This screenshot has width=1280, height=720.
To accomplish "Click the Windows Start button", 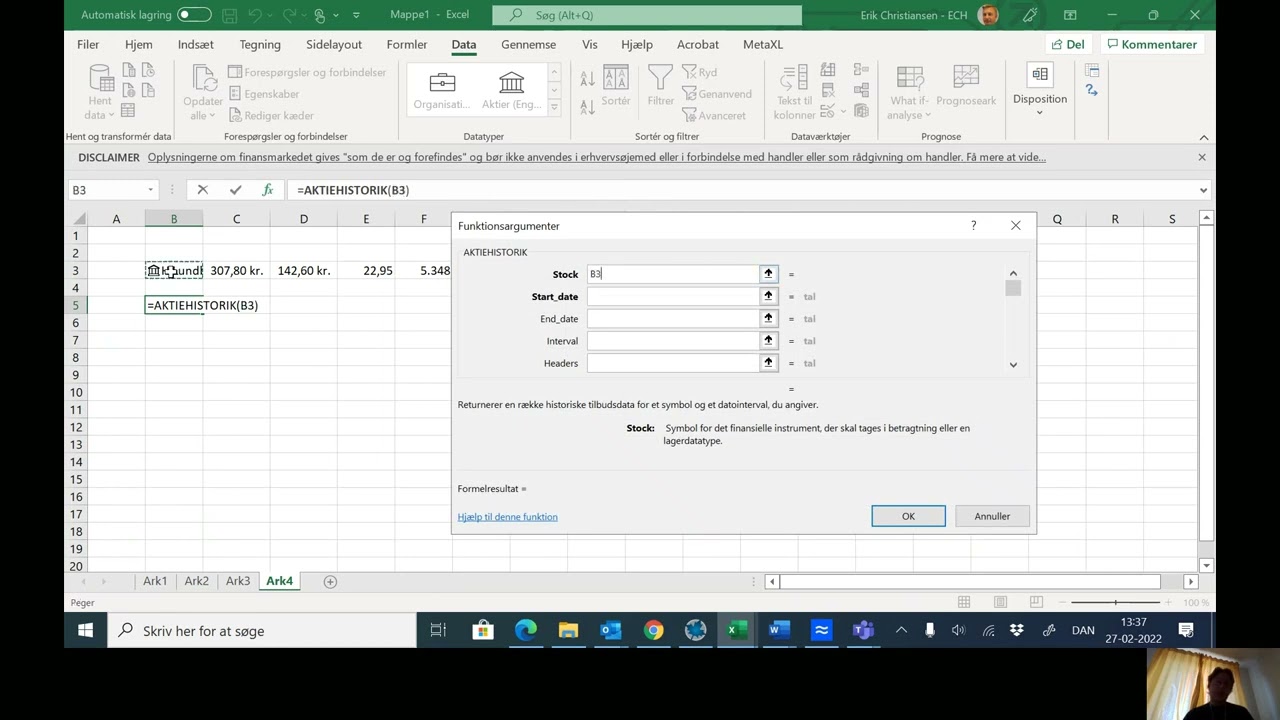I will tap(86, 630).
